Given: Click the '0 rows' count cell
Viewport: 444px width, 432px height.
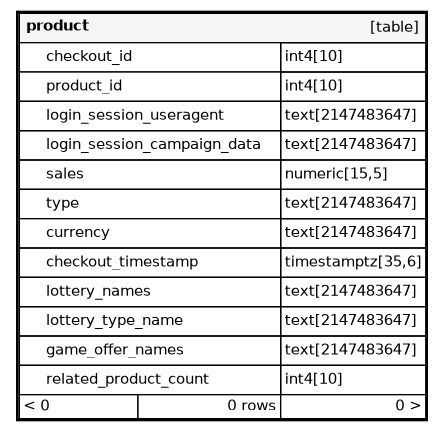Looking at the screenshot, I should (x=252, y=406).
